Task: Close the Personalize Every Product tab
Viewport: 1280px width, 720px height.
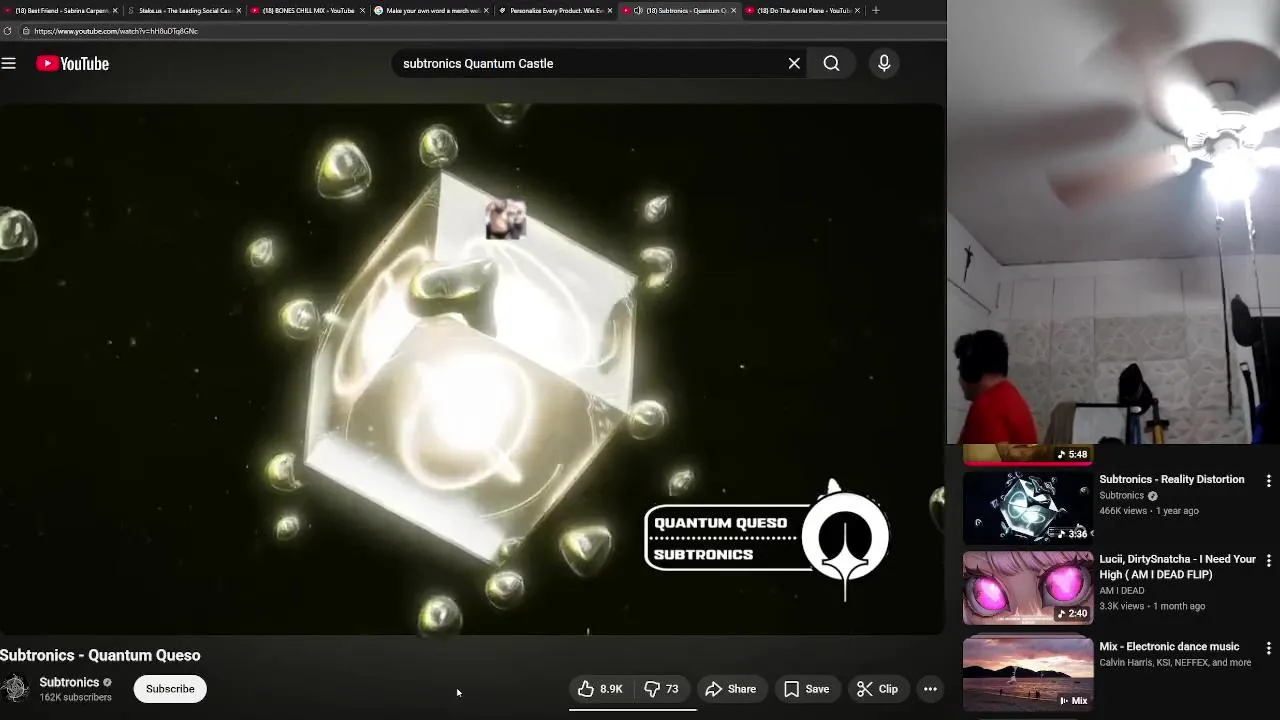Action: point(610,10)
